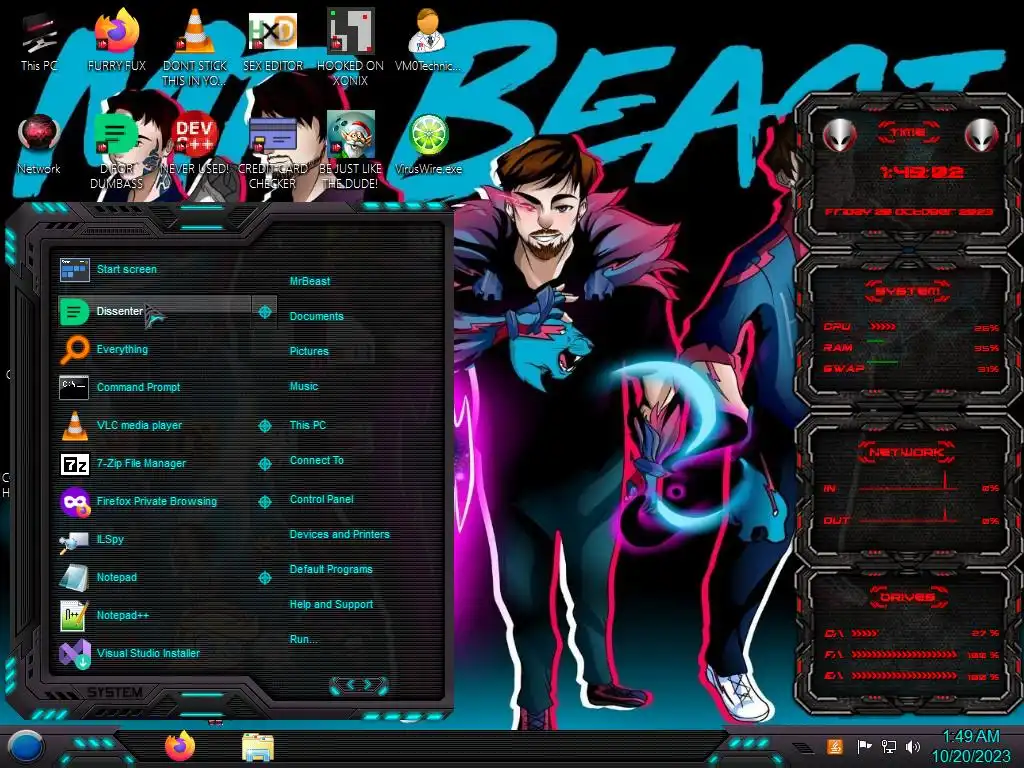Expand Firefox Private Browsing jump list

point(264,502)
